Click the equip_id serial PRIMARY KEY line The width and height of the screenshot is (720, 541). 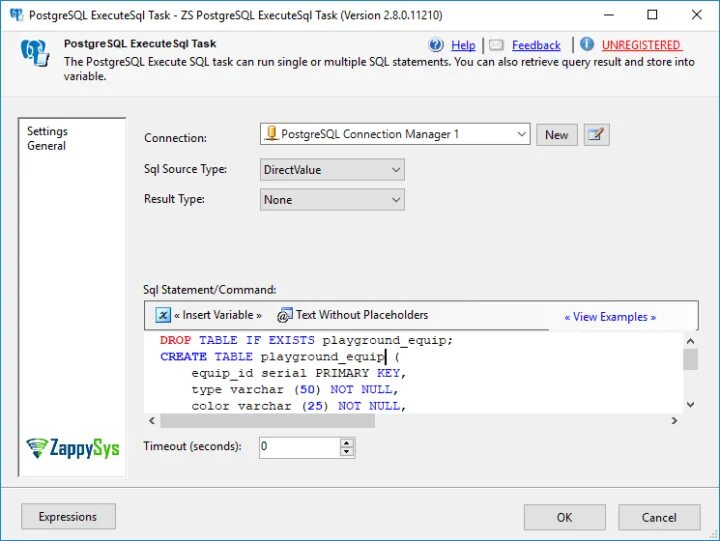(x=299, y=373)
